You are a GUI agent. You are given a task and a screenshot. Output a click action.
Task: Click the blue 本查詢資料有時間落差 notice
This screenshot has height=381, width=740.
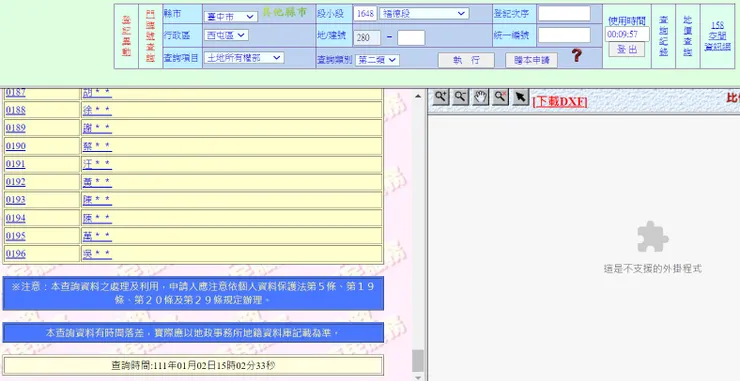click(193, 333)
